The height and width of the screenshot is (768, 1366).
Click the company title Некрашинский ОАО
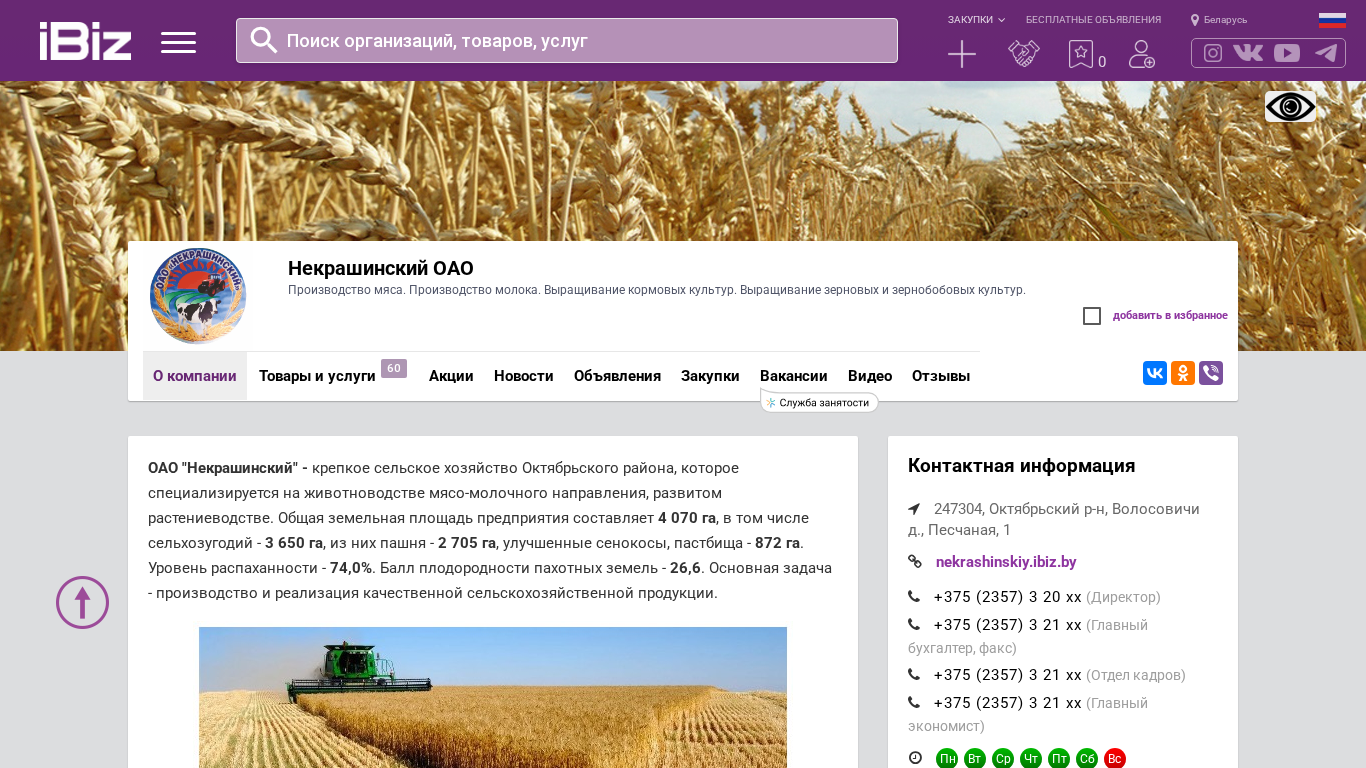click(381, 268)
